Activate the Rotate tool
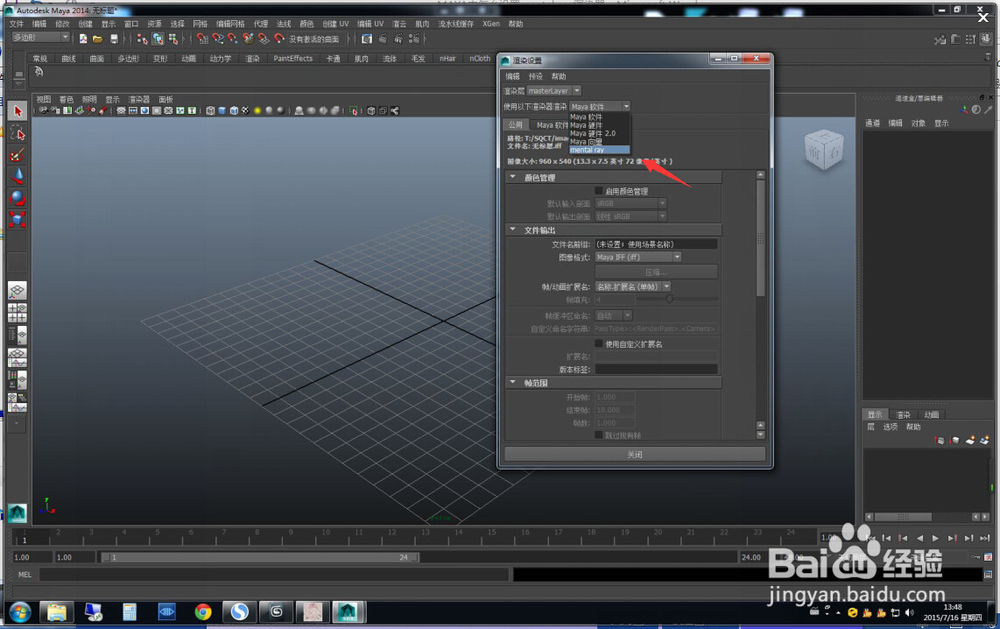The height and width of the screenshot is (629, 1000). tap(18, 198)
